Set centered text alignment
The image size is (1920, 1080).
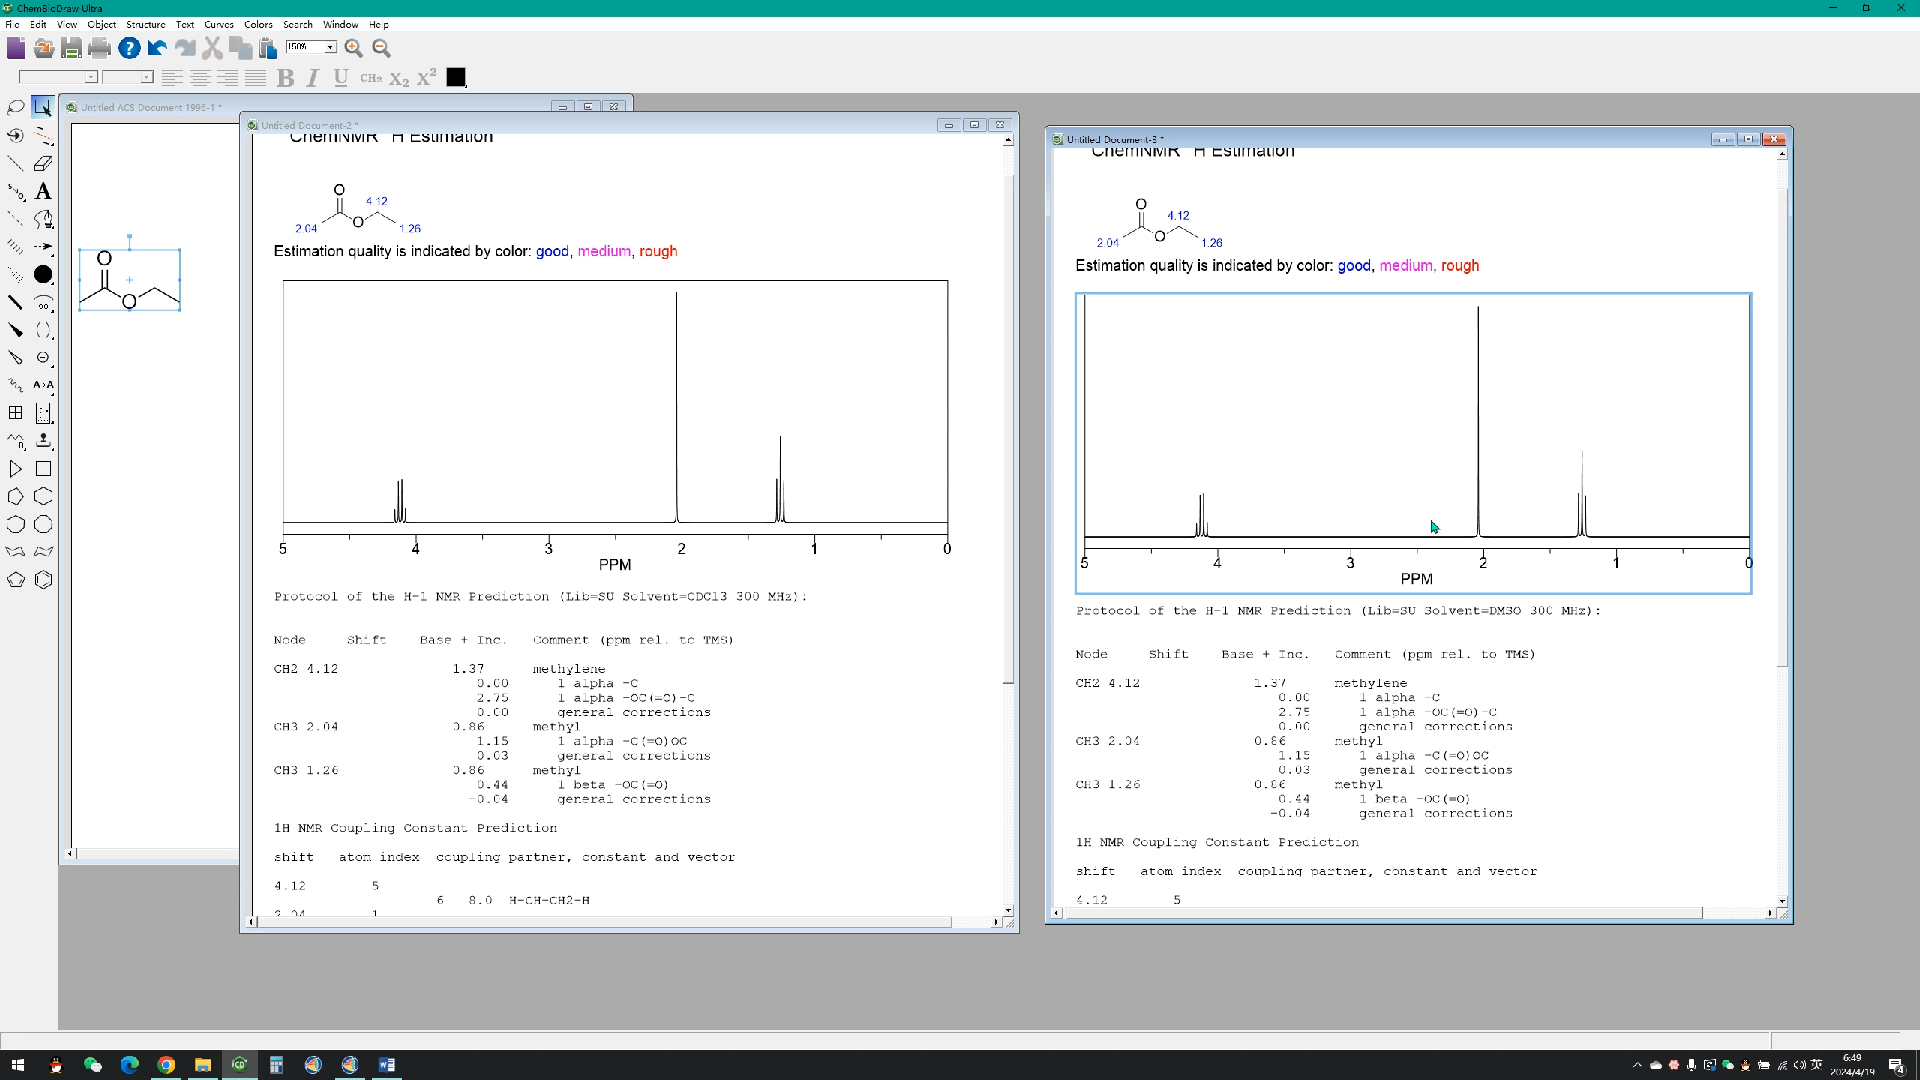200,78
